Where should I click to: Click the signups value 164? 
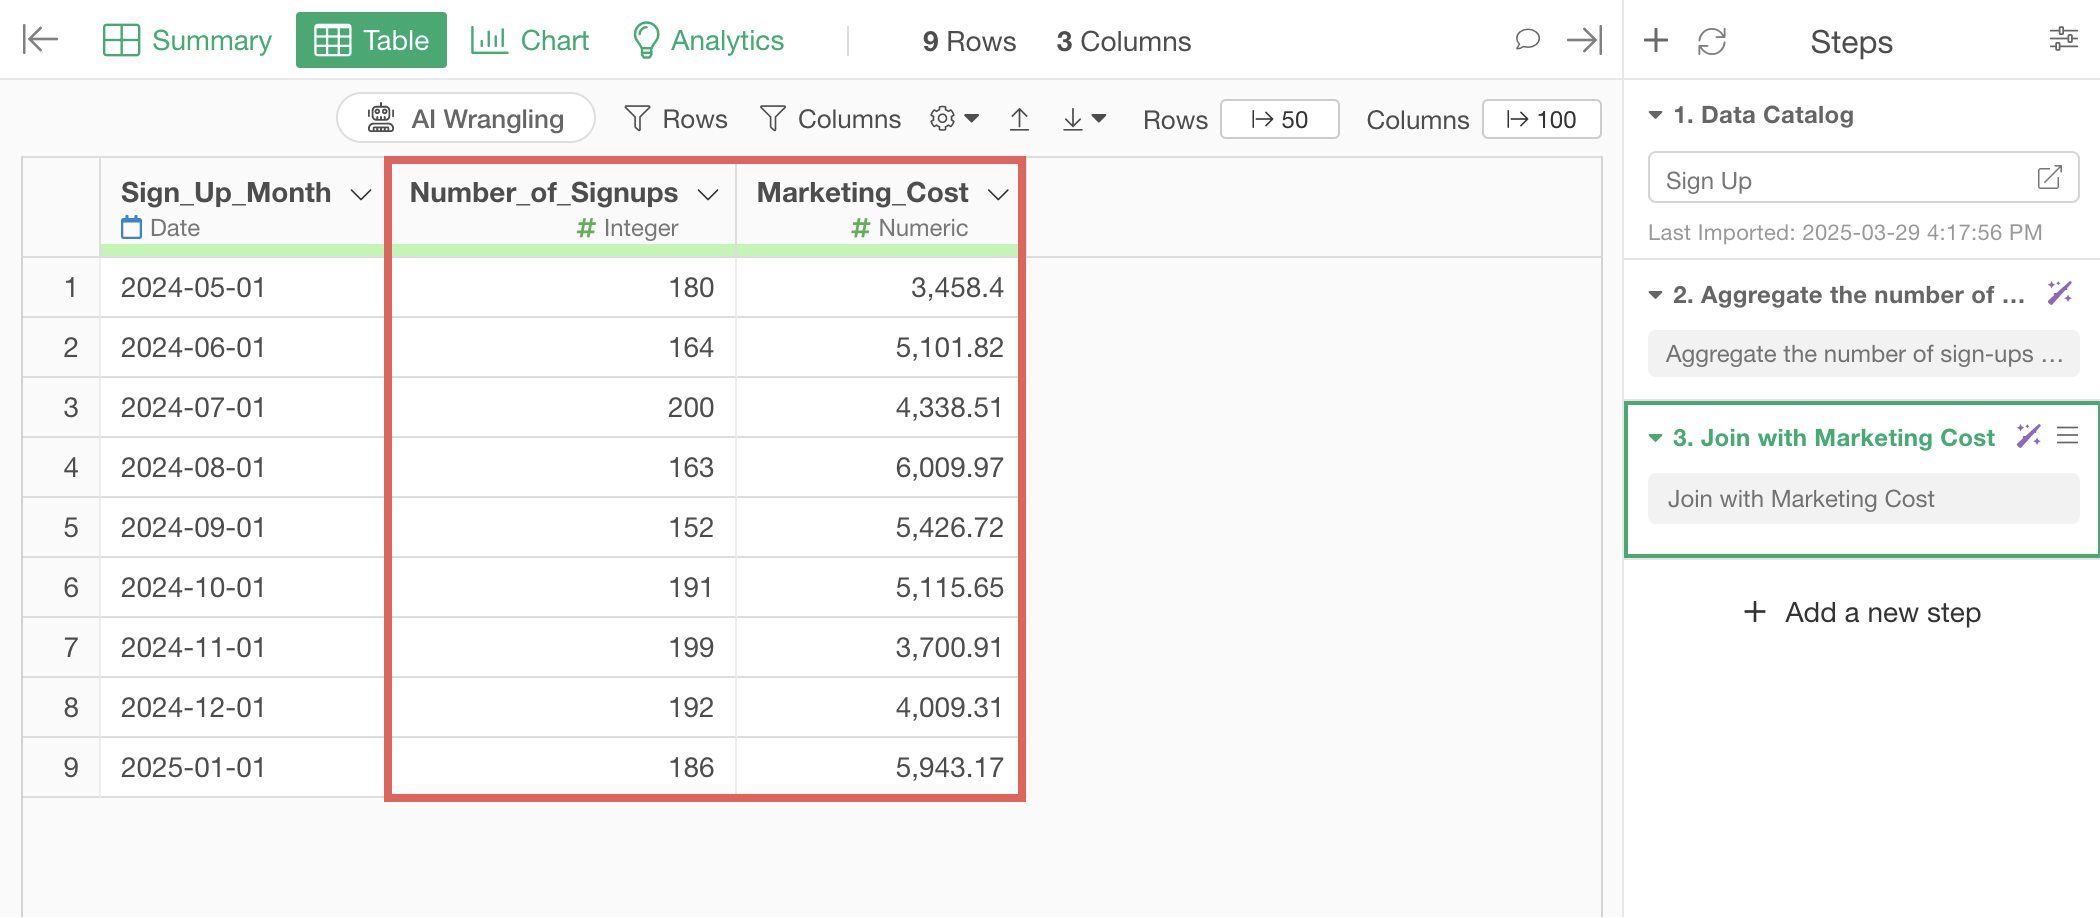coord(691,348)
